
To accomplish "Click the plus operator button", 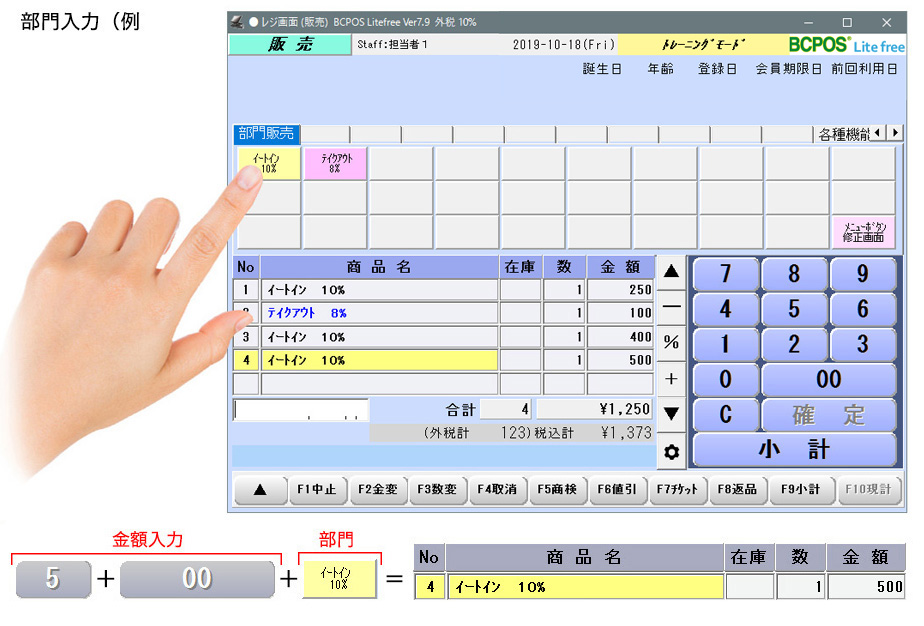I will coord(671,379).
